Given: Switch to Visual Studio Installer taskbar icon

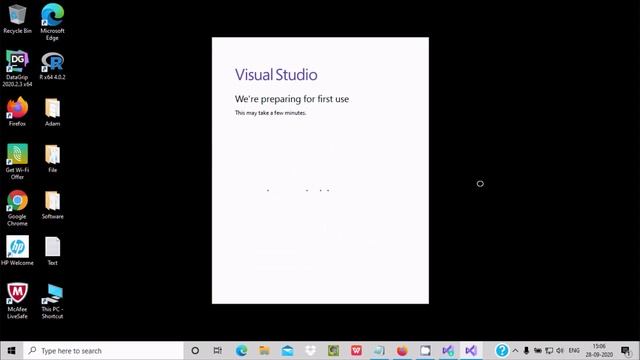Looking at the screenshot, I should click(x=448, y=351).
